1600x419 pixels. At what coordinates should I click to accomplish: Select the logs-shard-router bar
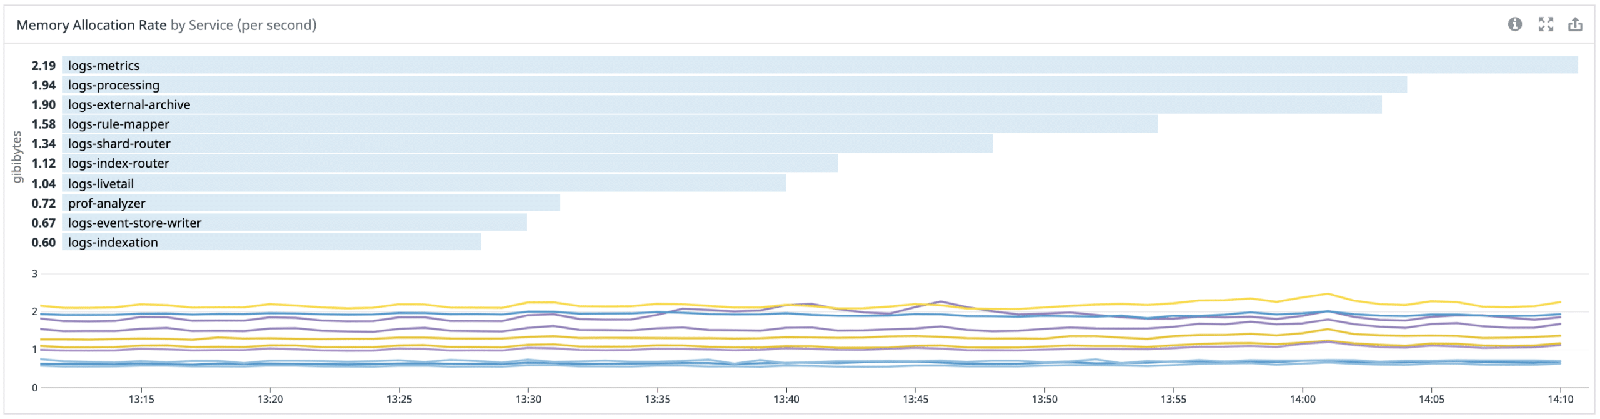[x=527, y=144]
